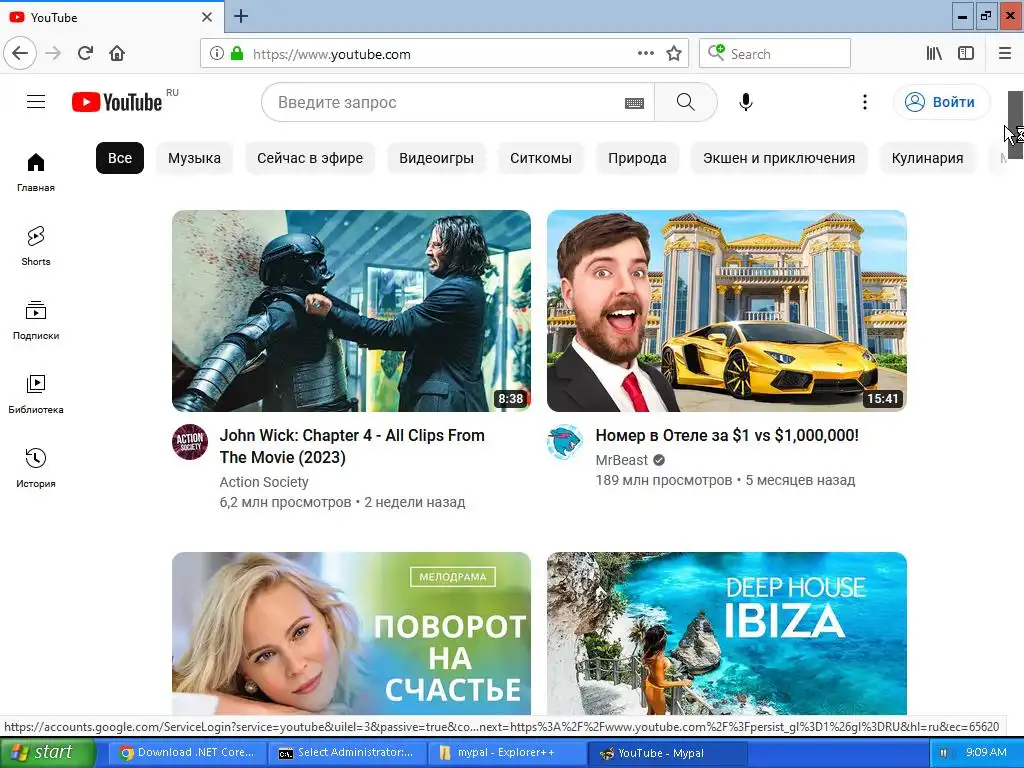Go back with the browser back arrow
The width and height of the screenshot is (1024, 768).
tap(20, 53)
